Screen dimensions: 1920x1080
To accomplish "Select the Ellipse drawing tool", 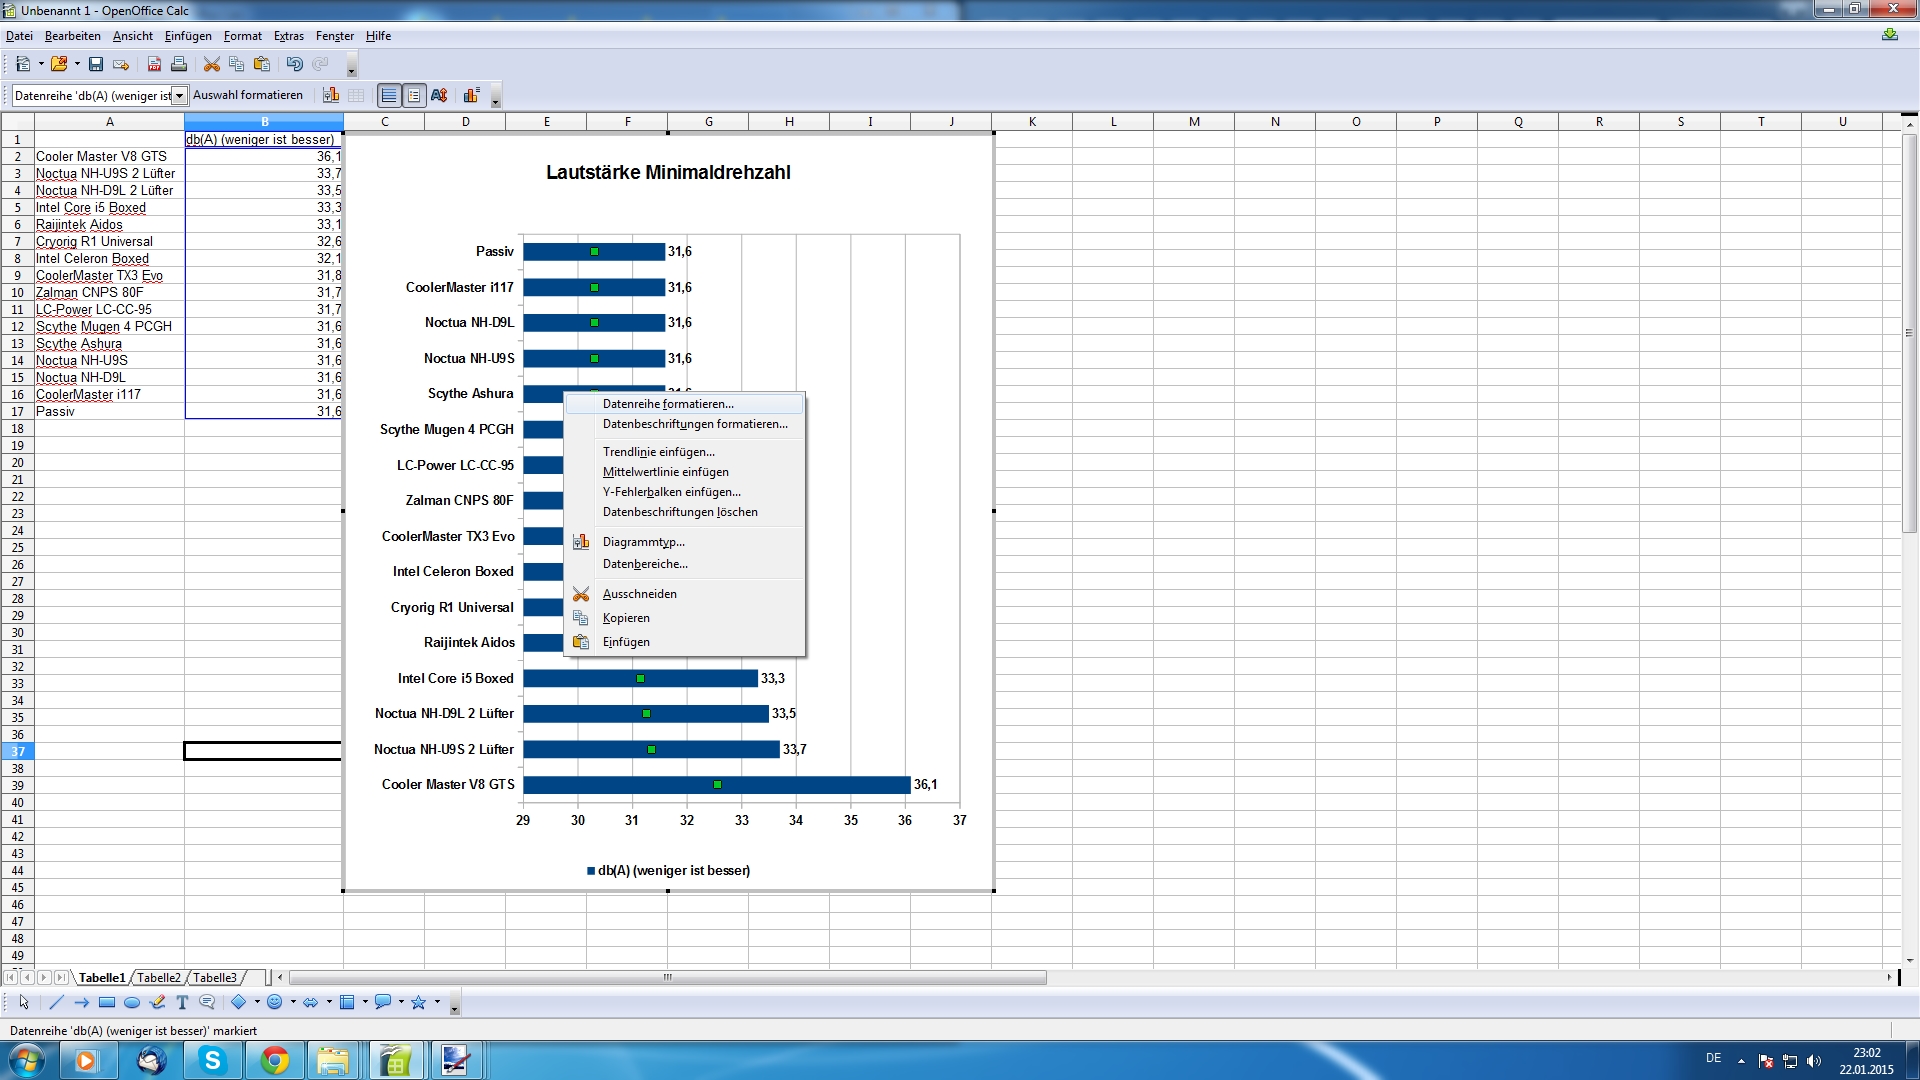I will 132,1002.
